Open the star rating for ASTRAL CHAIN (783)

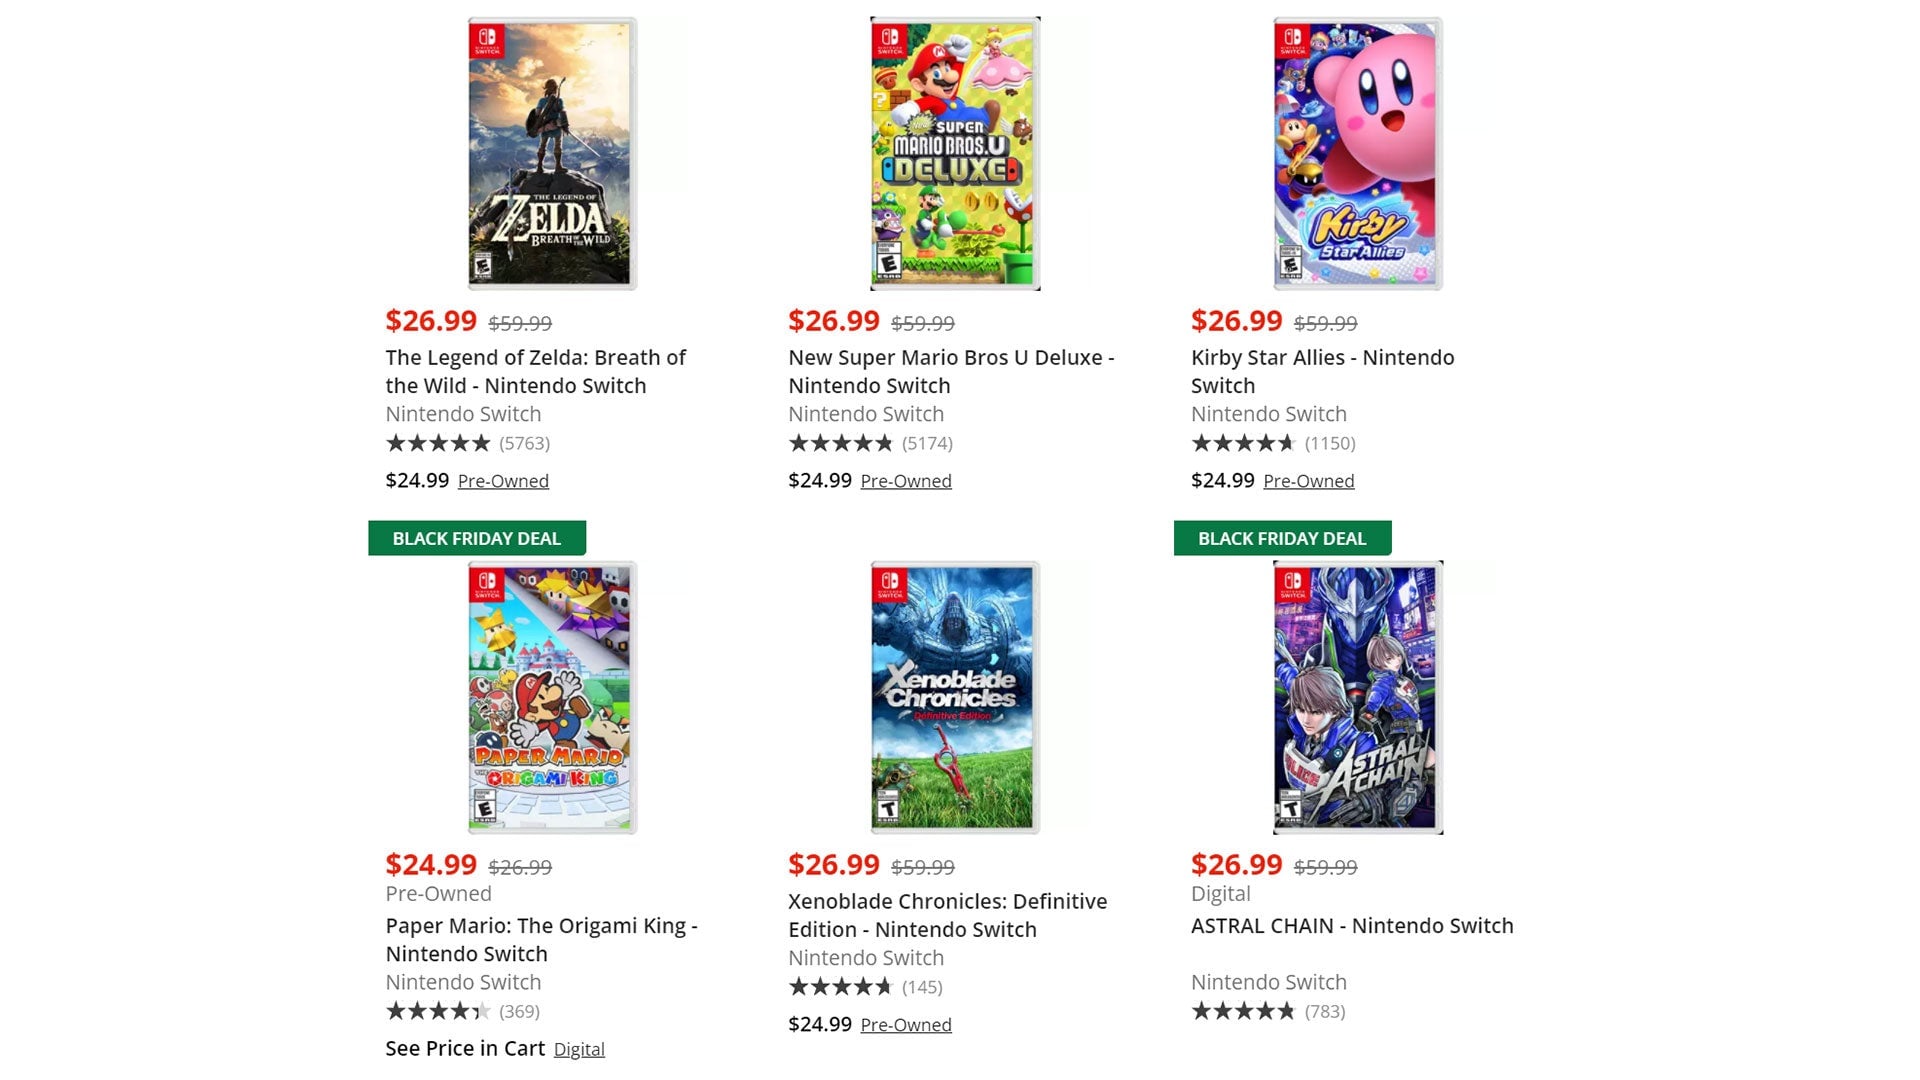[1243, 1011]
